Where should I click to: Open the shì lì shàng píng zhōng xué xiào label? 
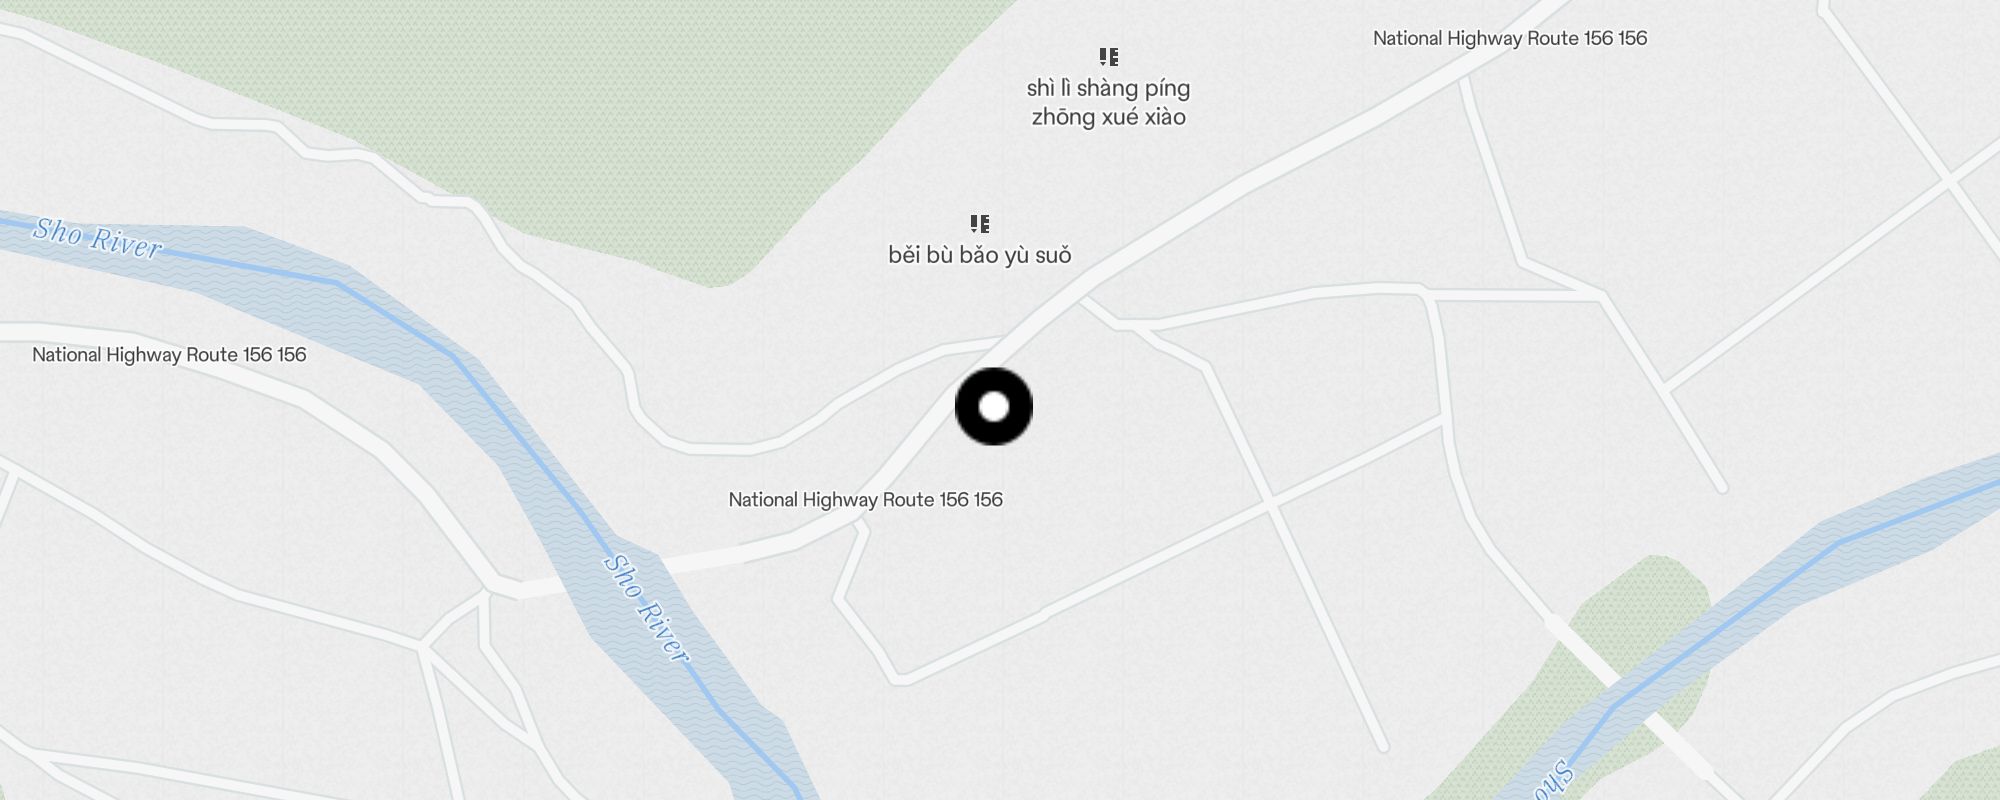coord(1108,102)
